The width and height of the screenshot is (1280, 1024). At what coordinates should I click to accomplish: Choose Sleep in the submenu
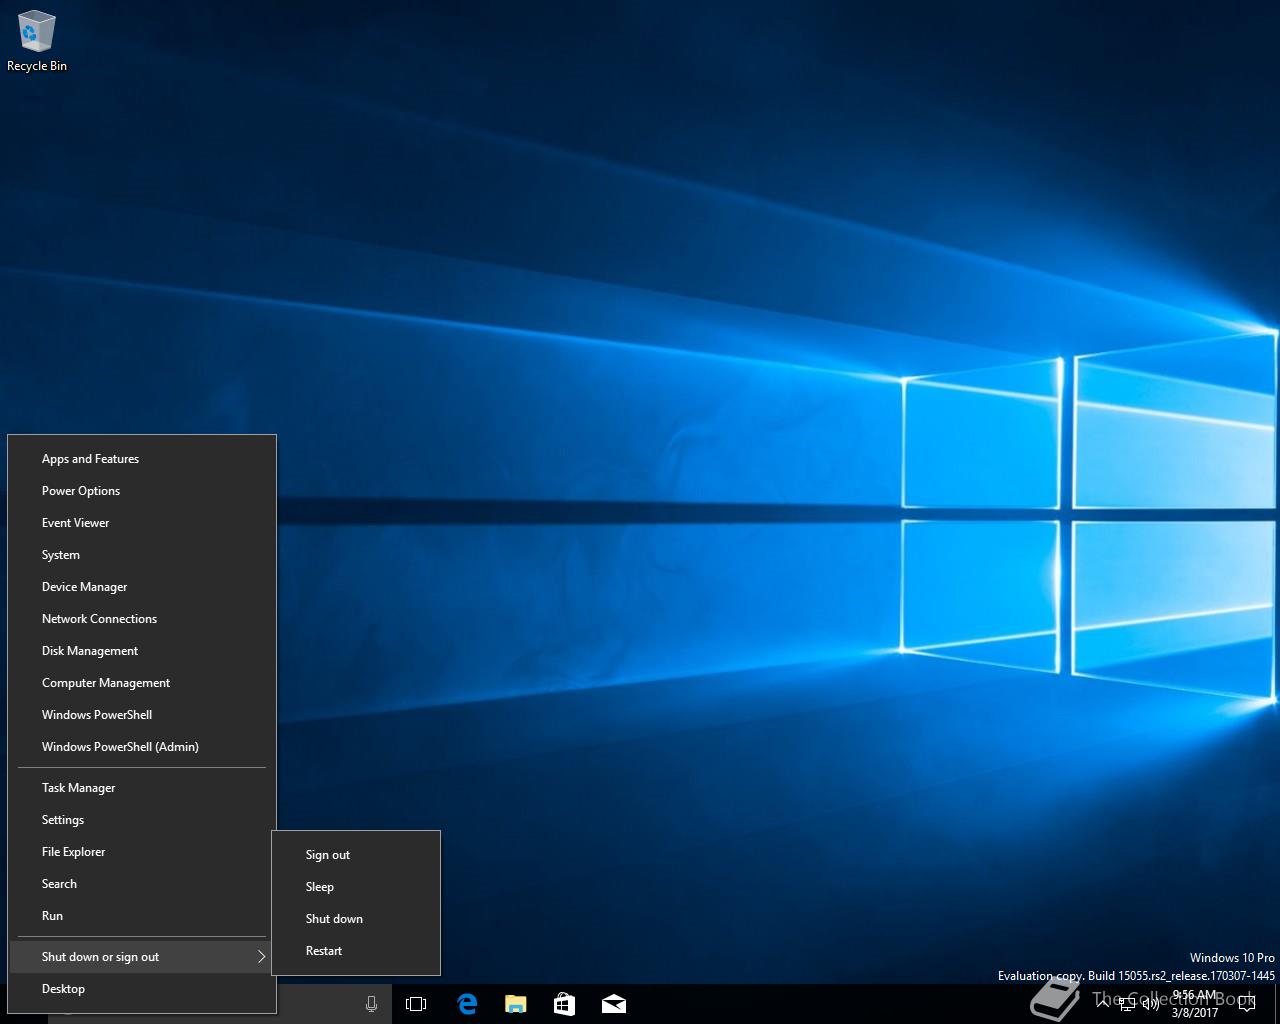pyautogui.click(x=356, y=887)
